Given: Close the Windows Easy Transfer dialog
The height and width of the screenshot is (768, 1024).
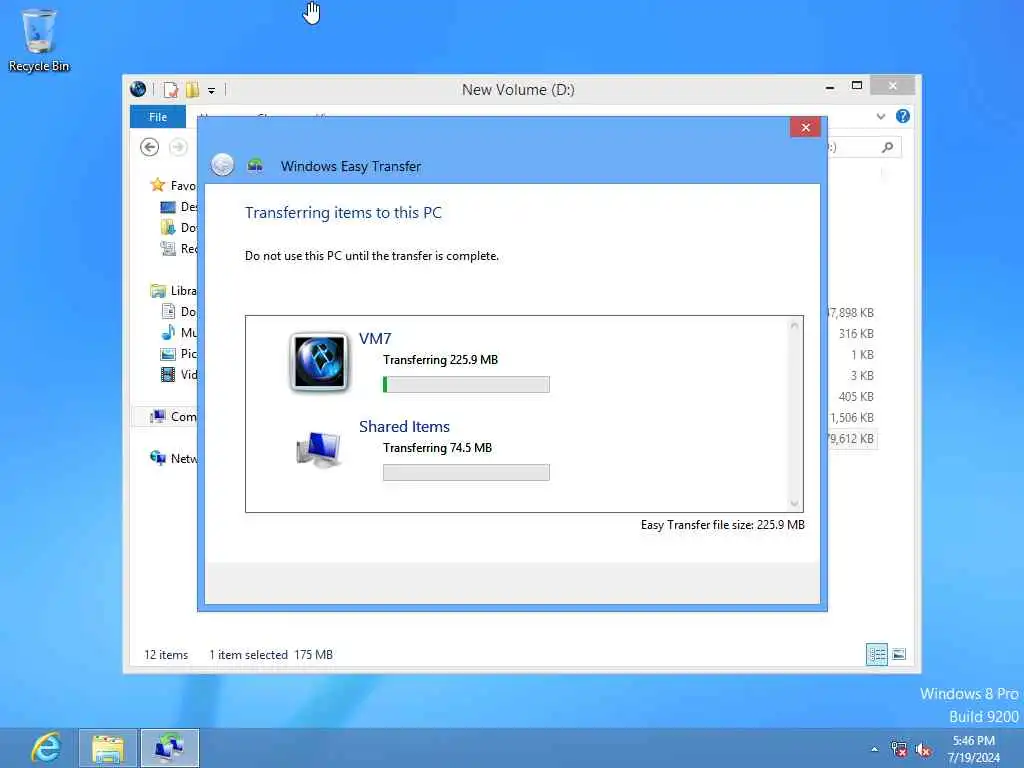Looking at the screenshot, I should click(805, 127).
